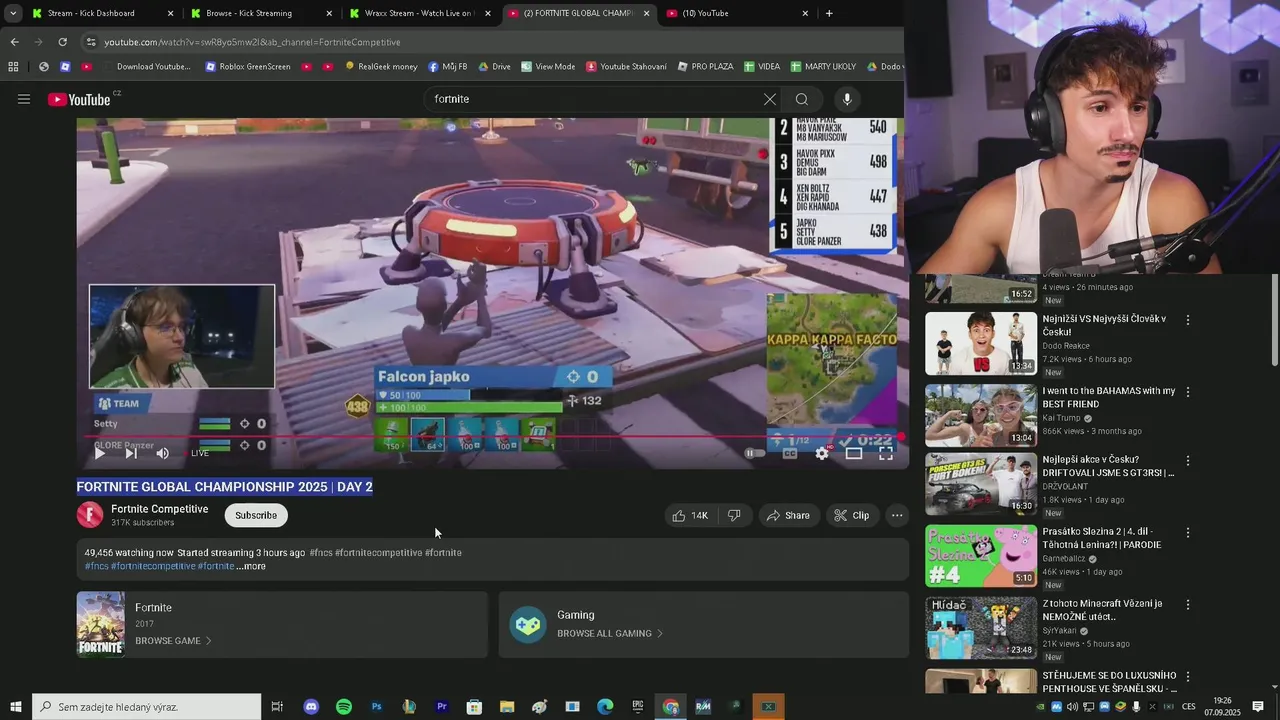Toggle the autoplay switch in the player
Viewport: 1280px width, 720px height.
pos(754,453)
